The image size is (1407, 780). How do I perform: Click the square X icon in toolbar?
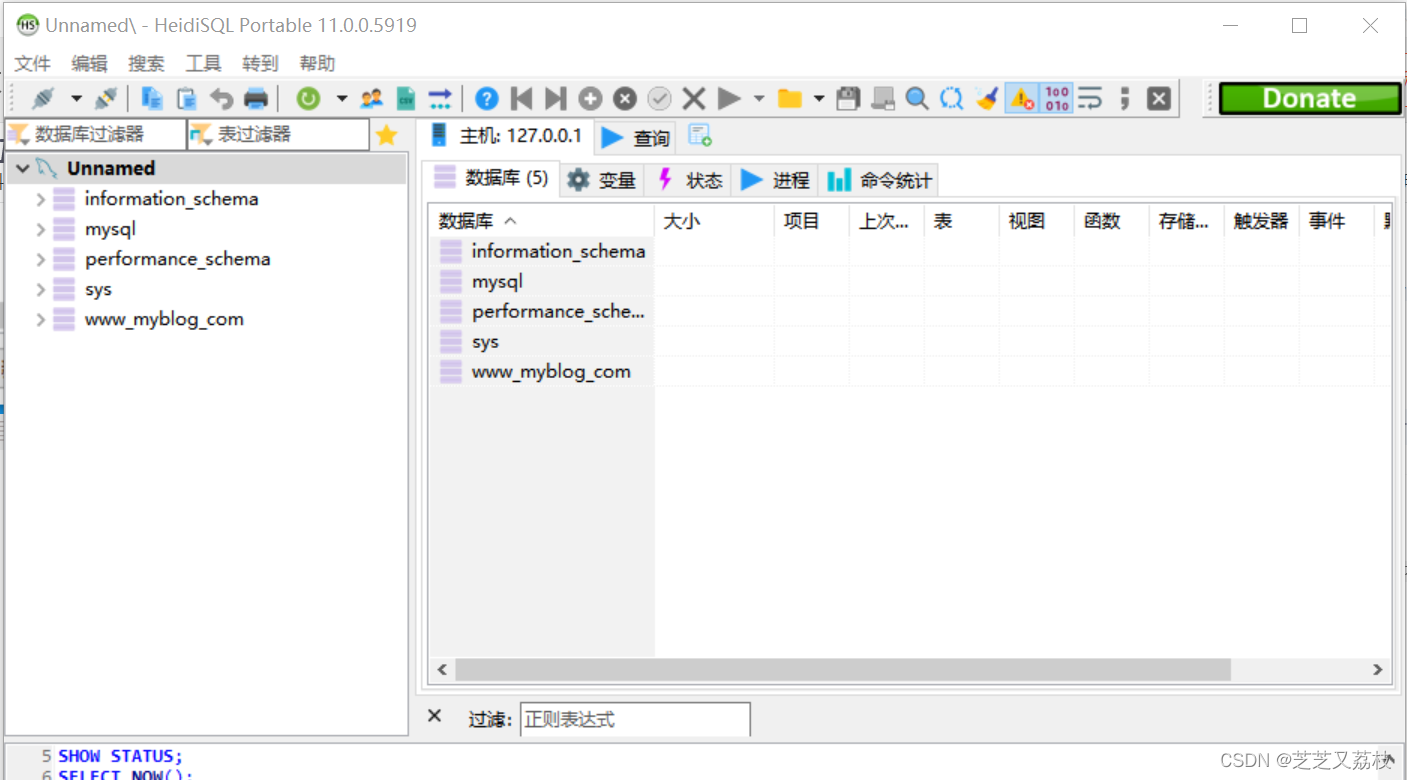click(x=1159, y=98)
